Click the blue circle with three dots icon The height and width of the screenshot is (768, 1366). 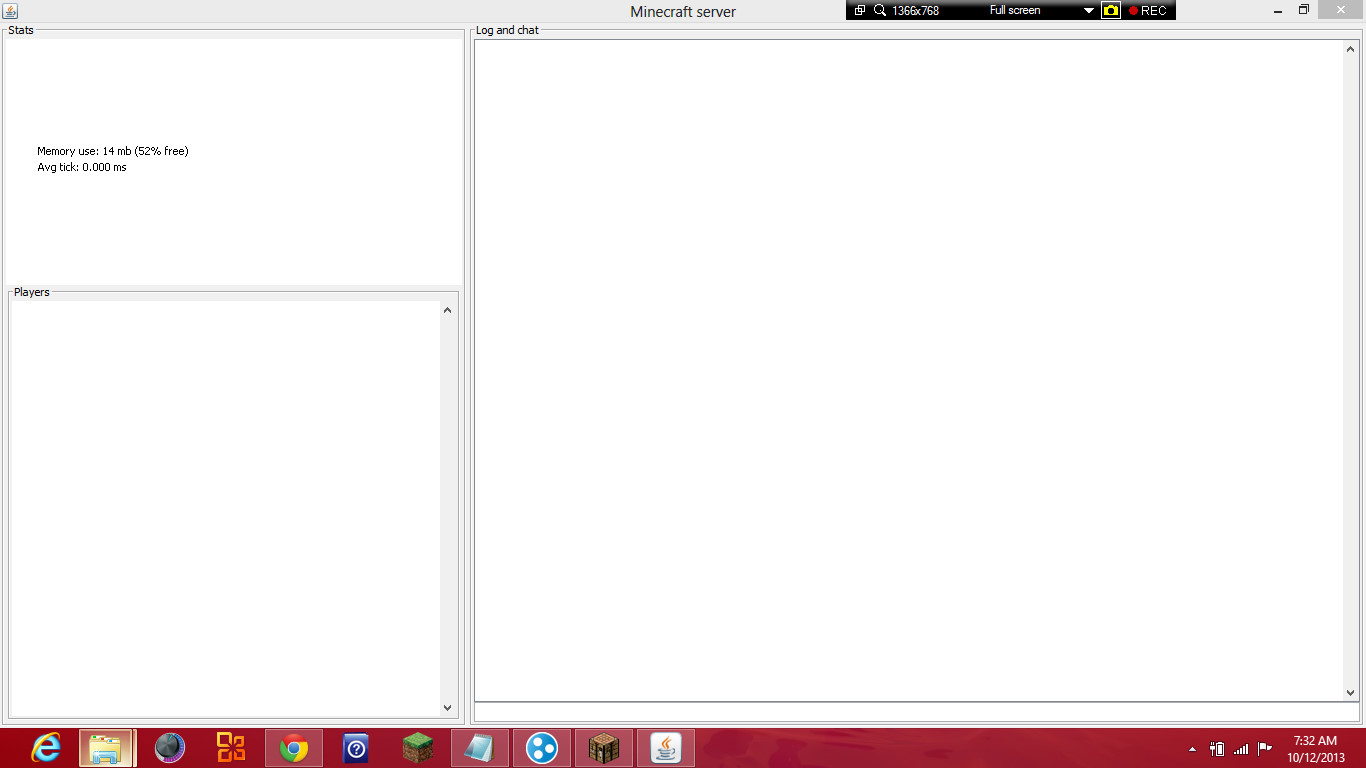point(542,748)
